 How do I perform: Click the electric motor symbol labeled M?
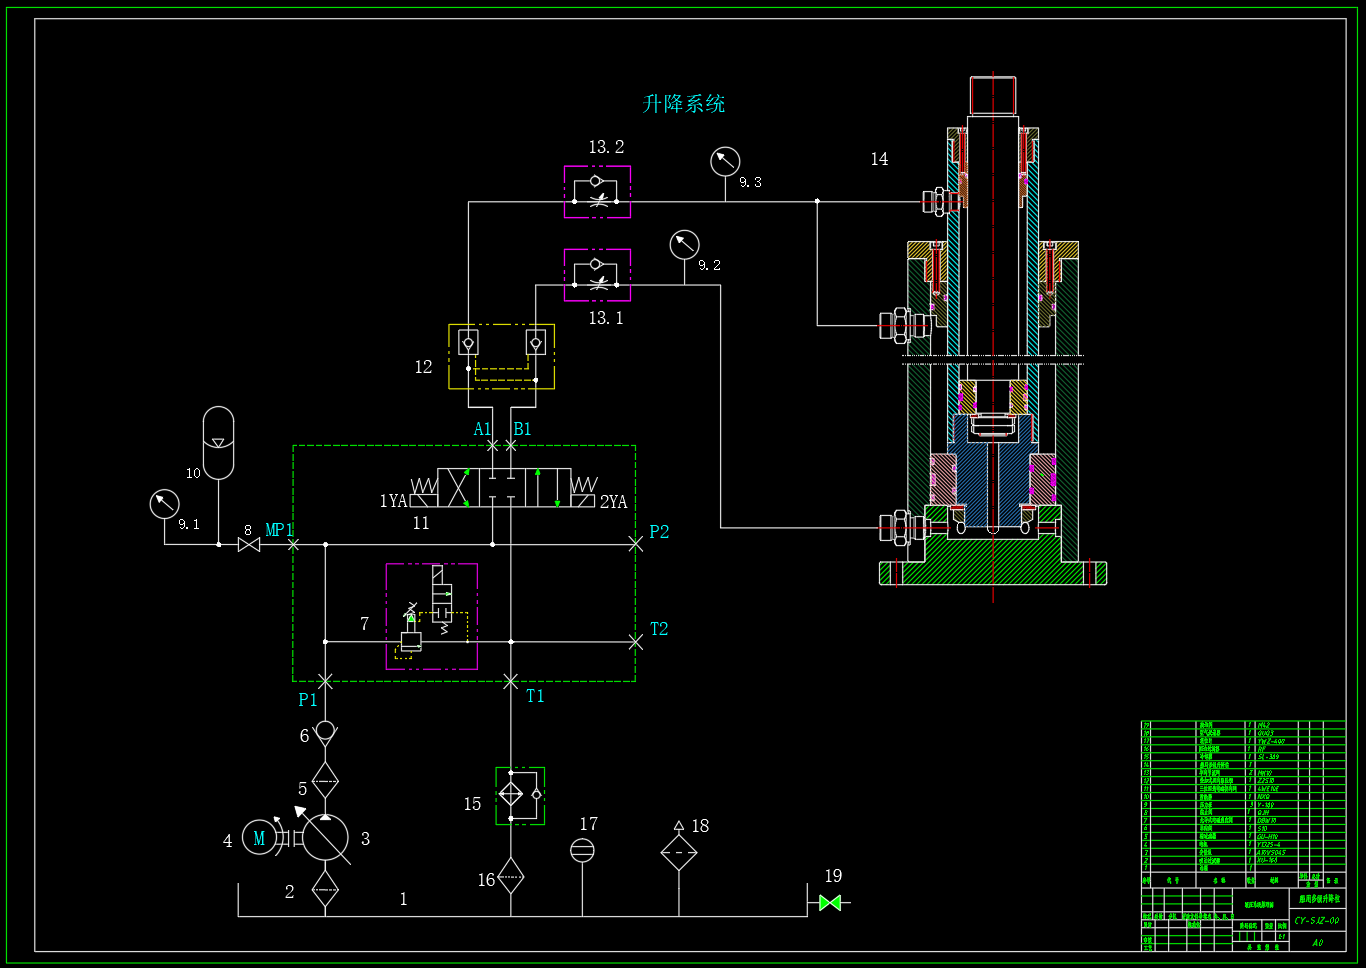(260, 837)
